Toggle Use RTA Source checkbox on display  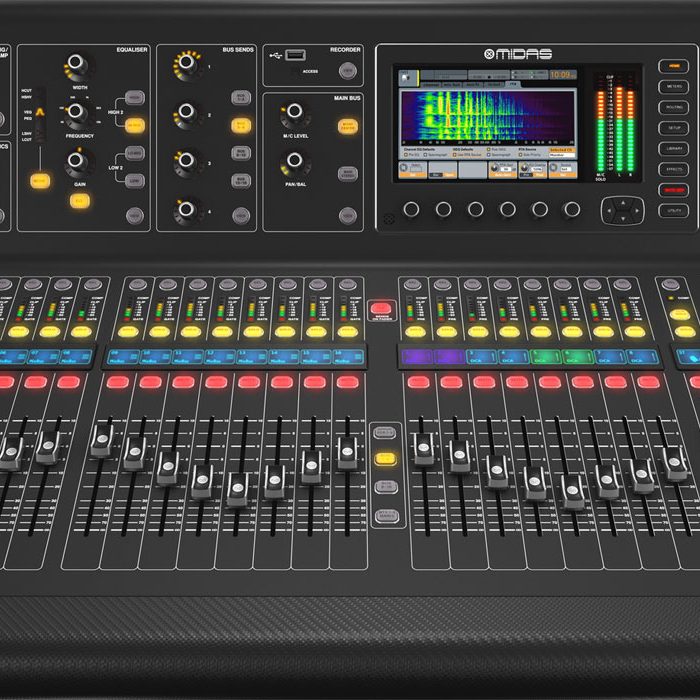pos(455,155)
